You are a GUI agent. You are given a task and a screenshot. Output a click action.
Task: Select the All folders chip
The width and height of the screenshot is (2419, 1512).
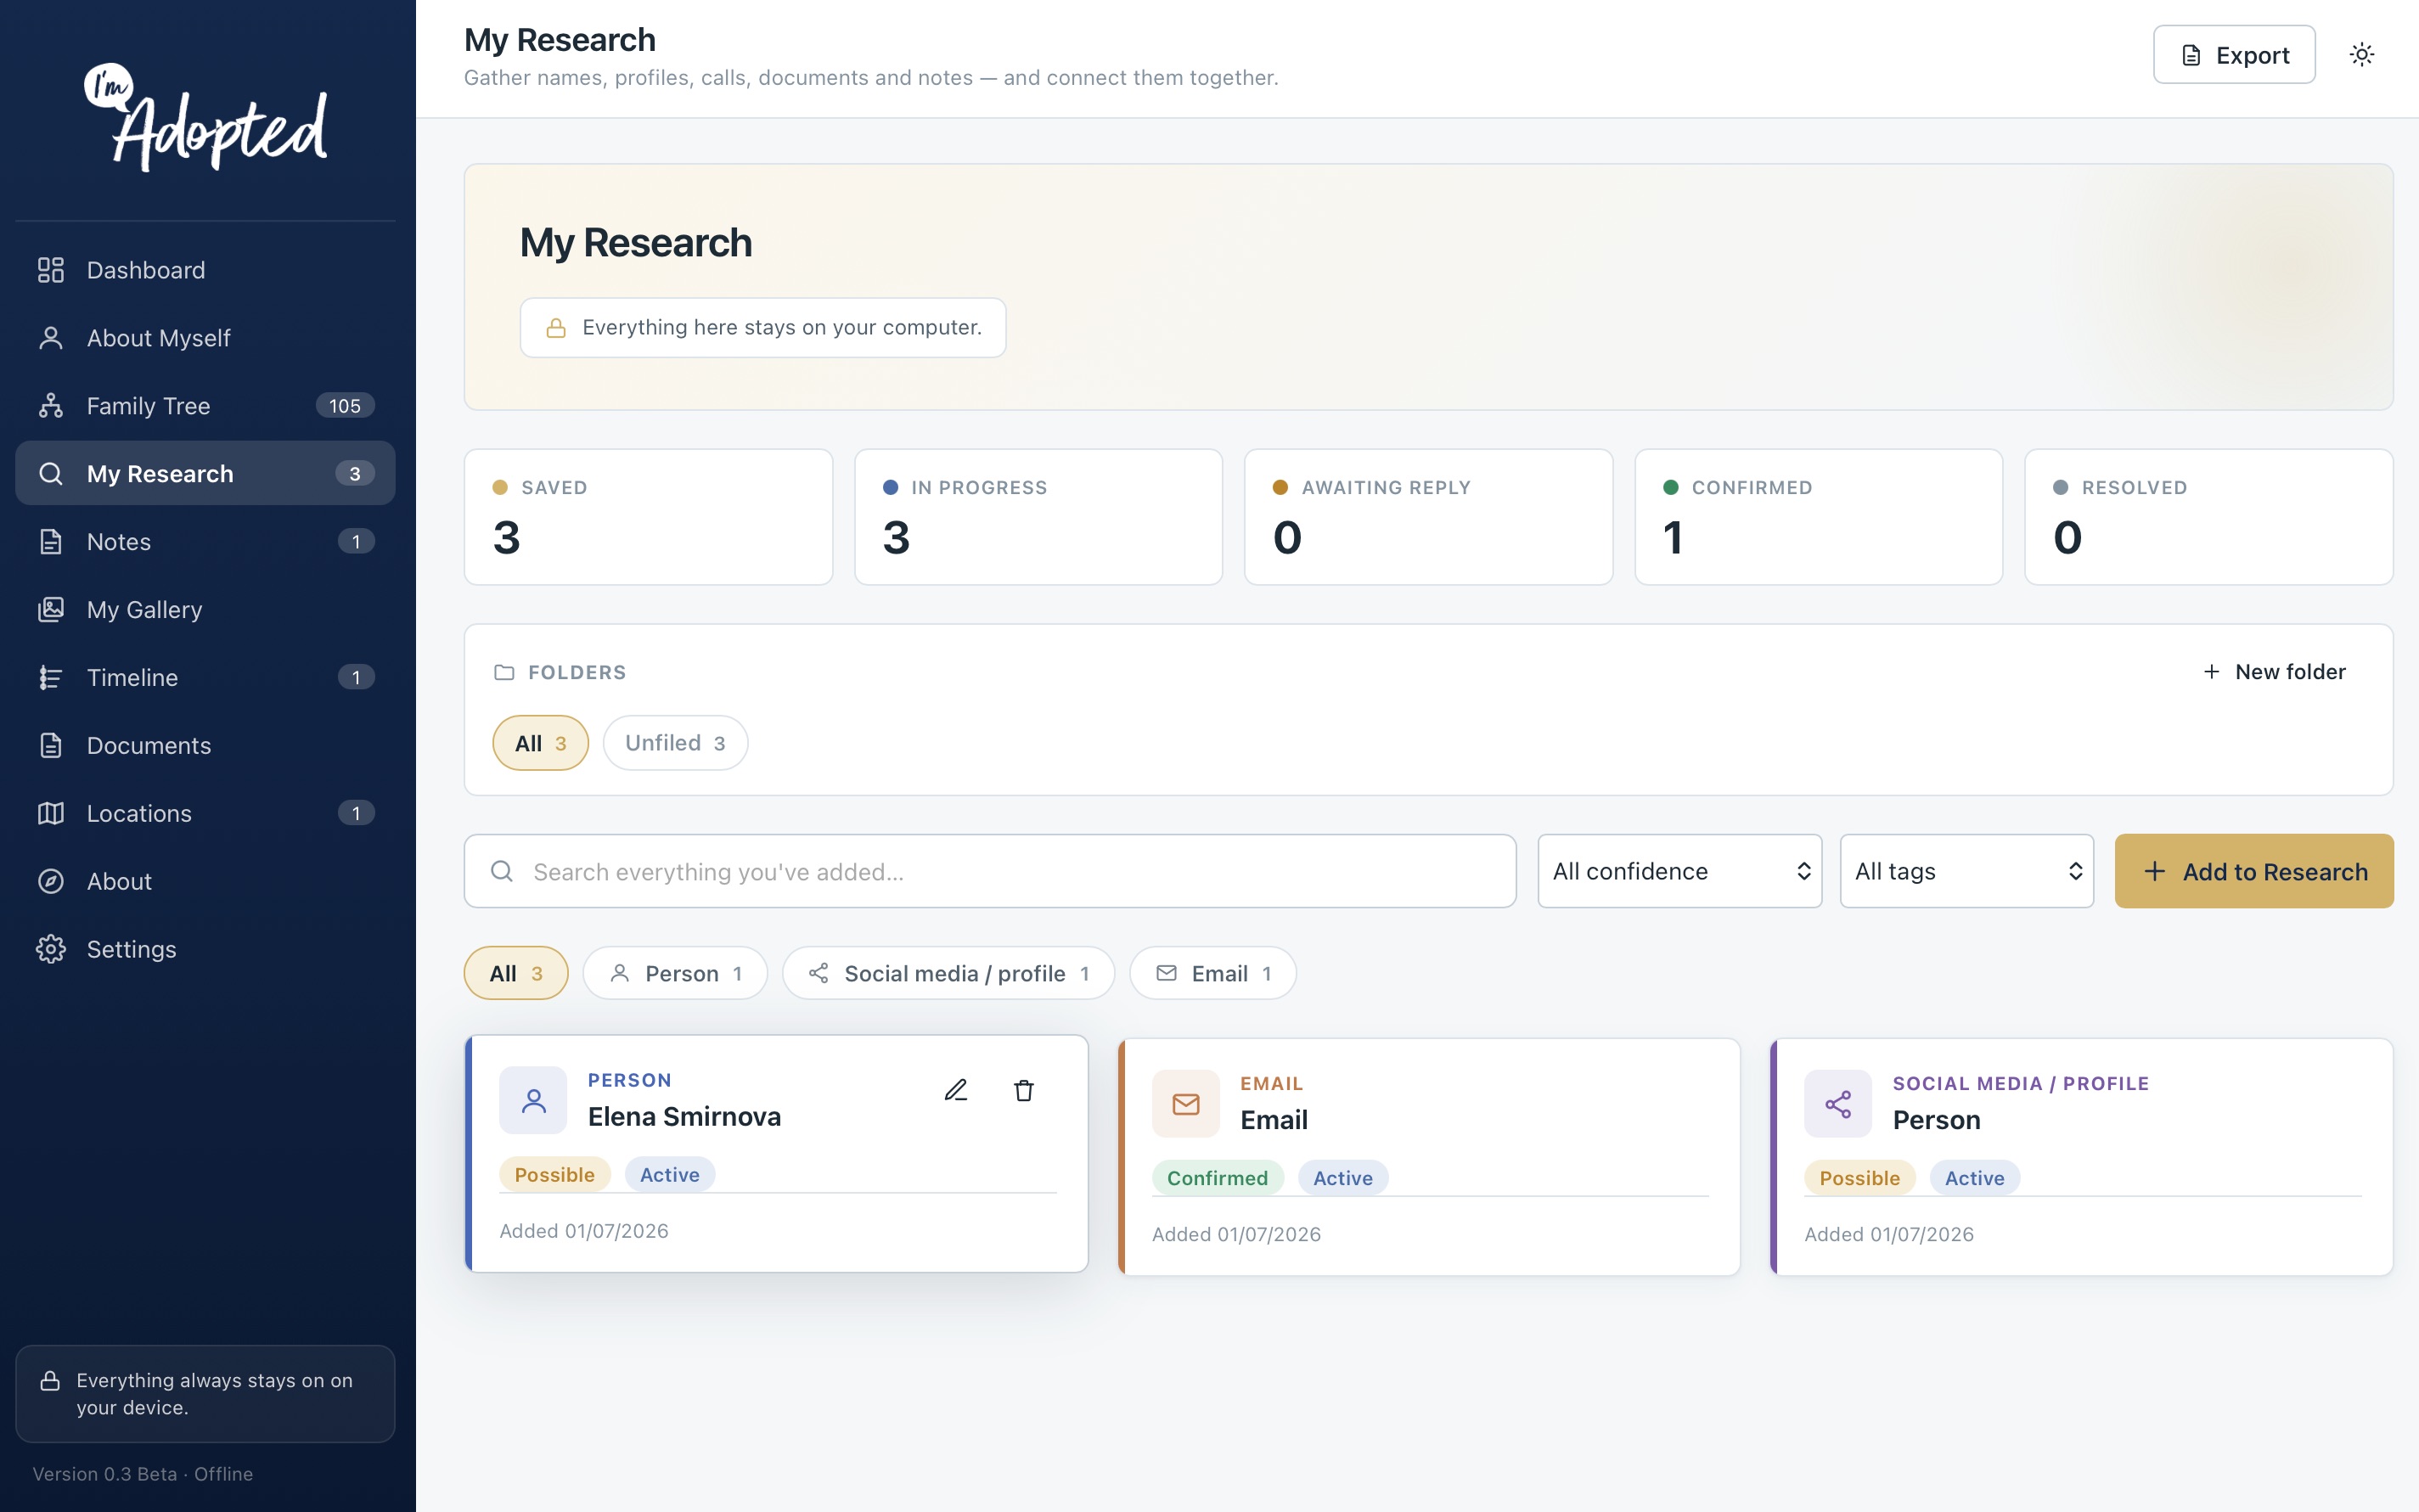541,743
